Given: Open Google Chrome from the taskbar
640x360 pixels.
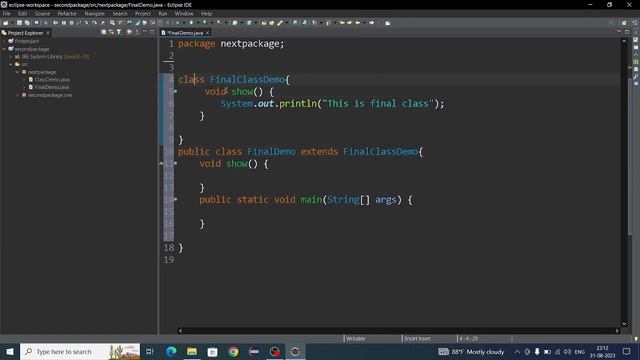Looking at the screenshot, I should pos(233,351).
